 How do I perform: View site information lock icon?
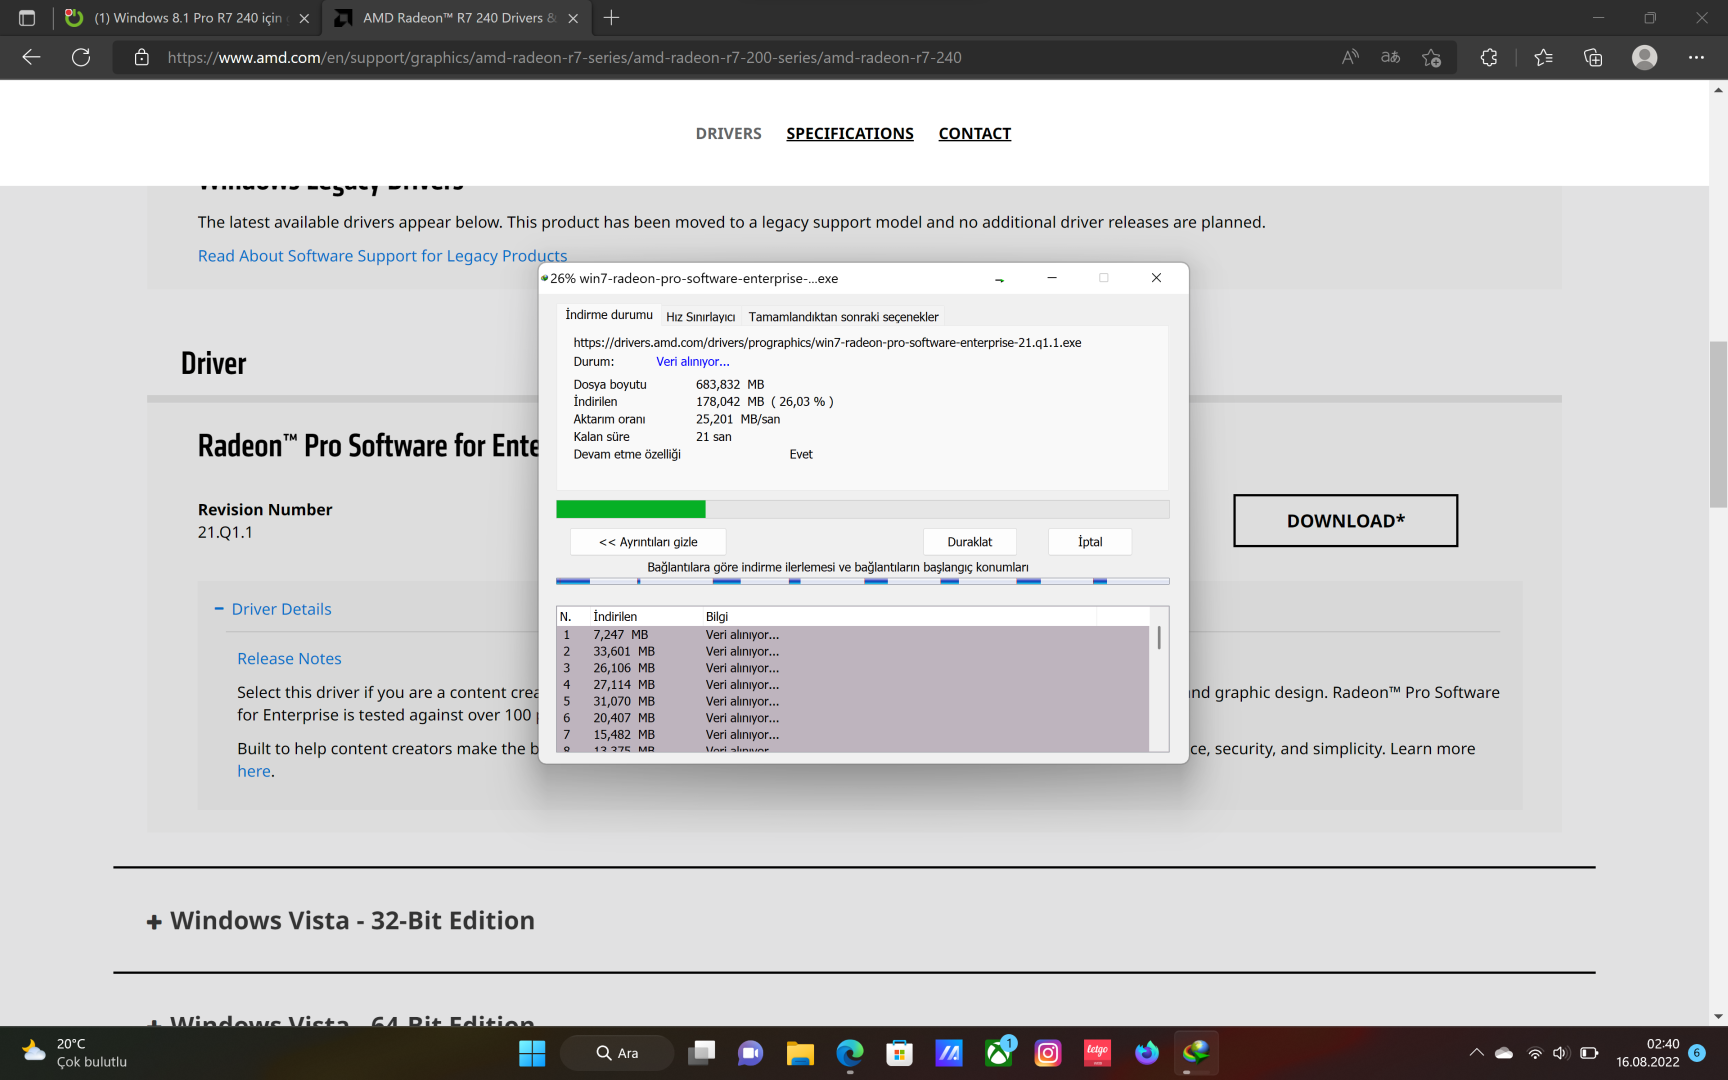142,57
